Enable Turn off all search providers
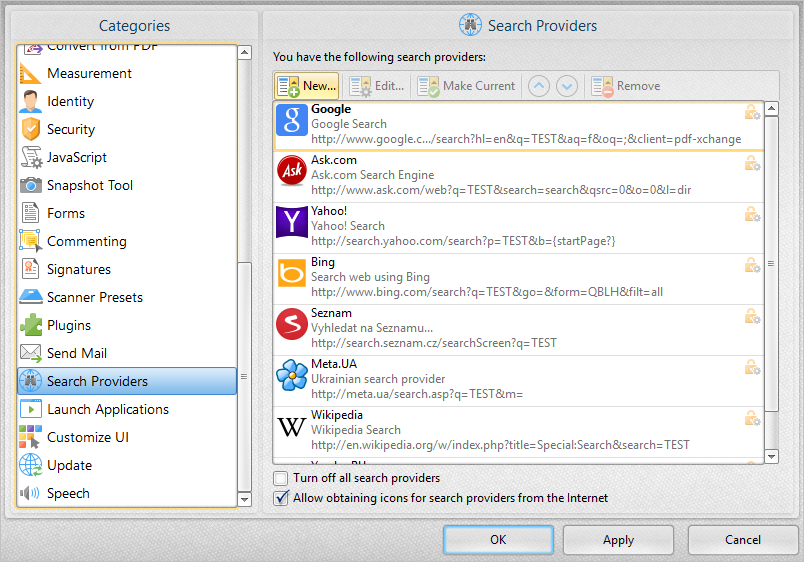 281,479
